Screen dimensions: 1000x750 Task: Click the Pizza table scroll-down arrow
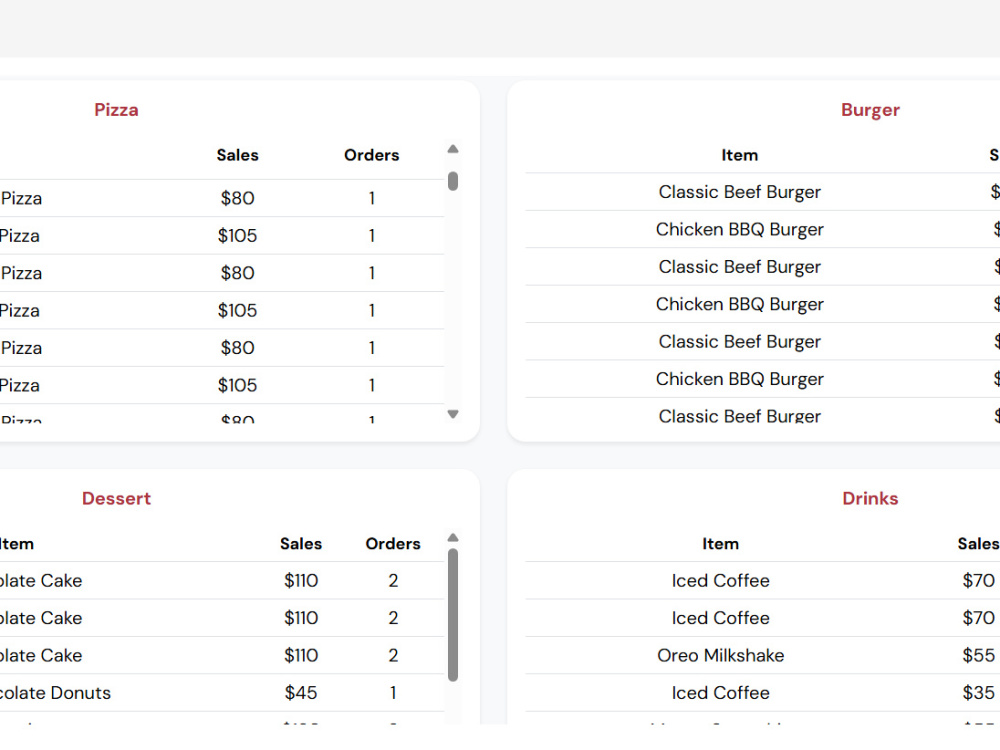click(453, 414)
